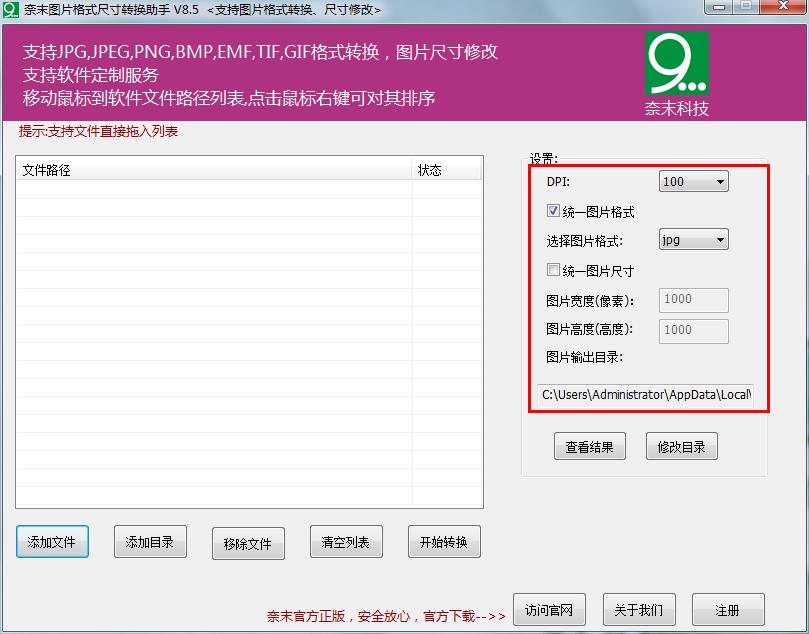Click the 图片宽度 input field

(693, 300)
